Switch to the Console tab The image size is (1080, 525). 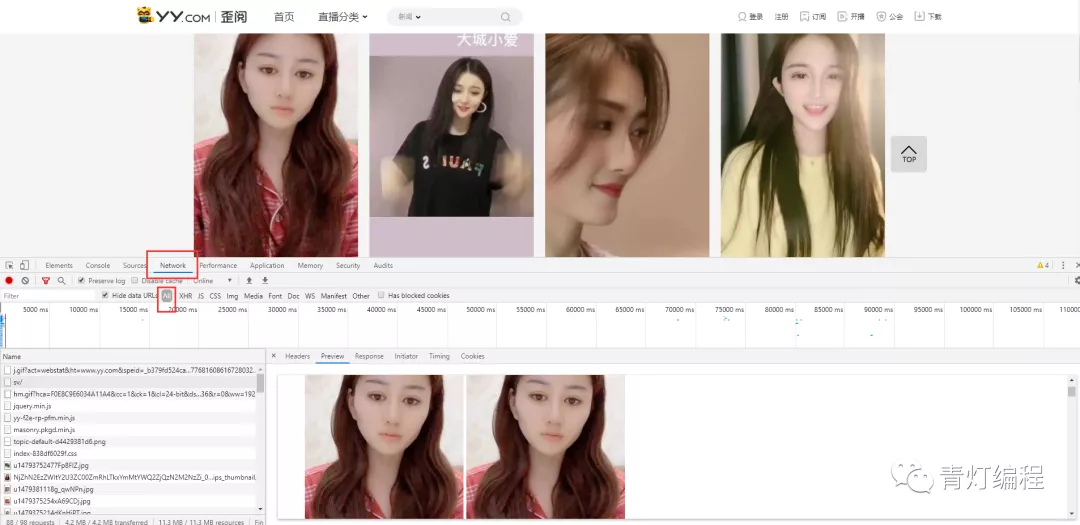tap(98, 265)
